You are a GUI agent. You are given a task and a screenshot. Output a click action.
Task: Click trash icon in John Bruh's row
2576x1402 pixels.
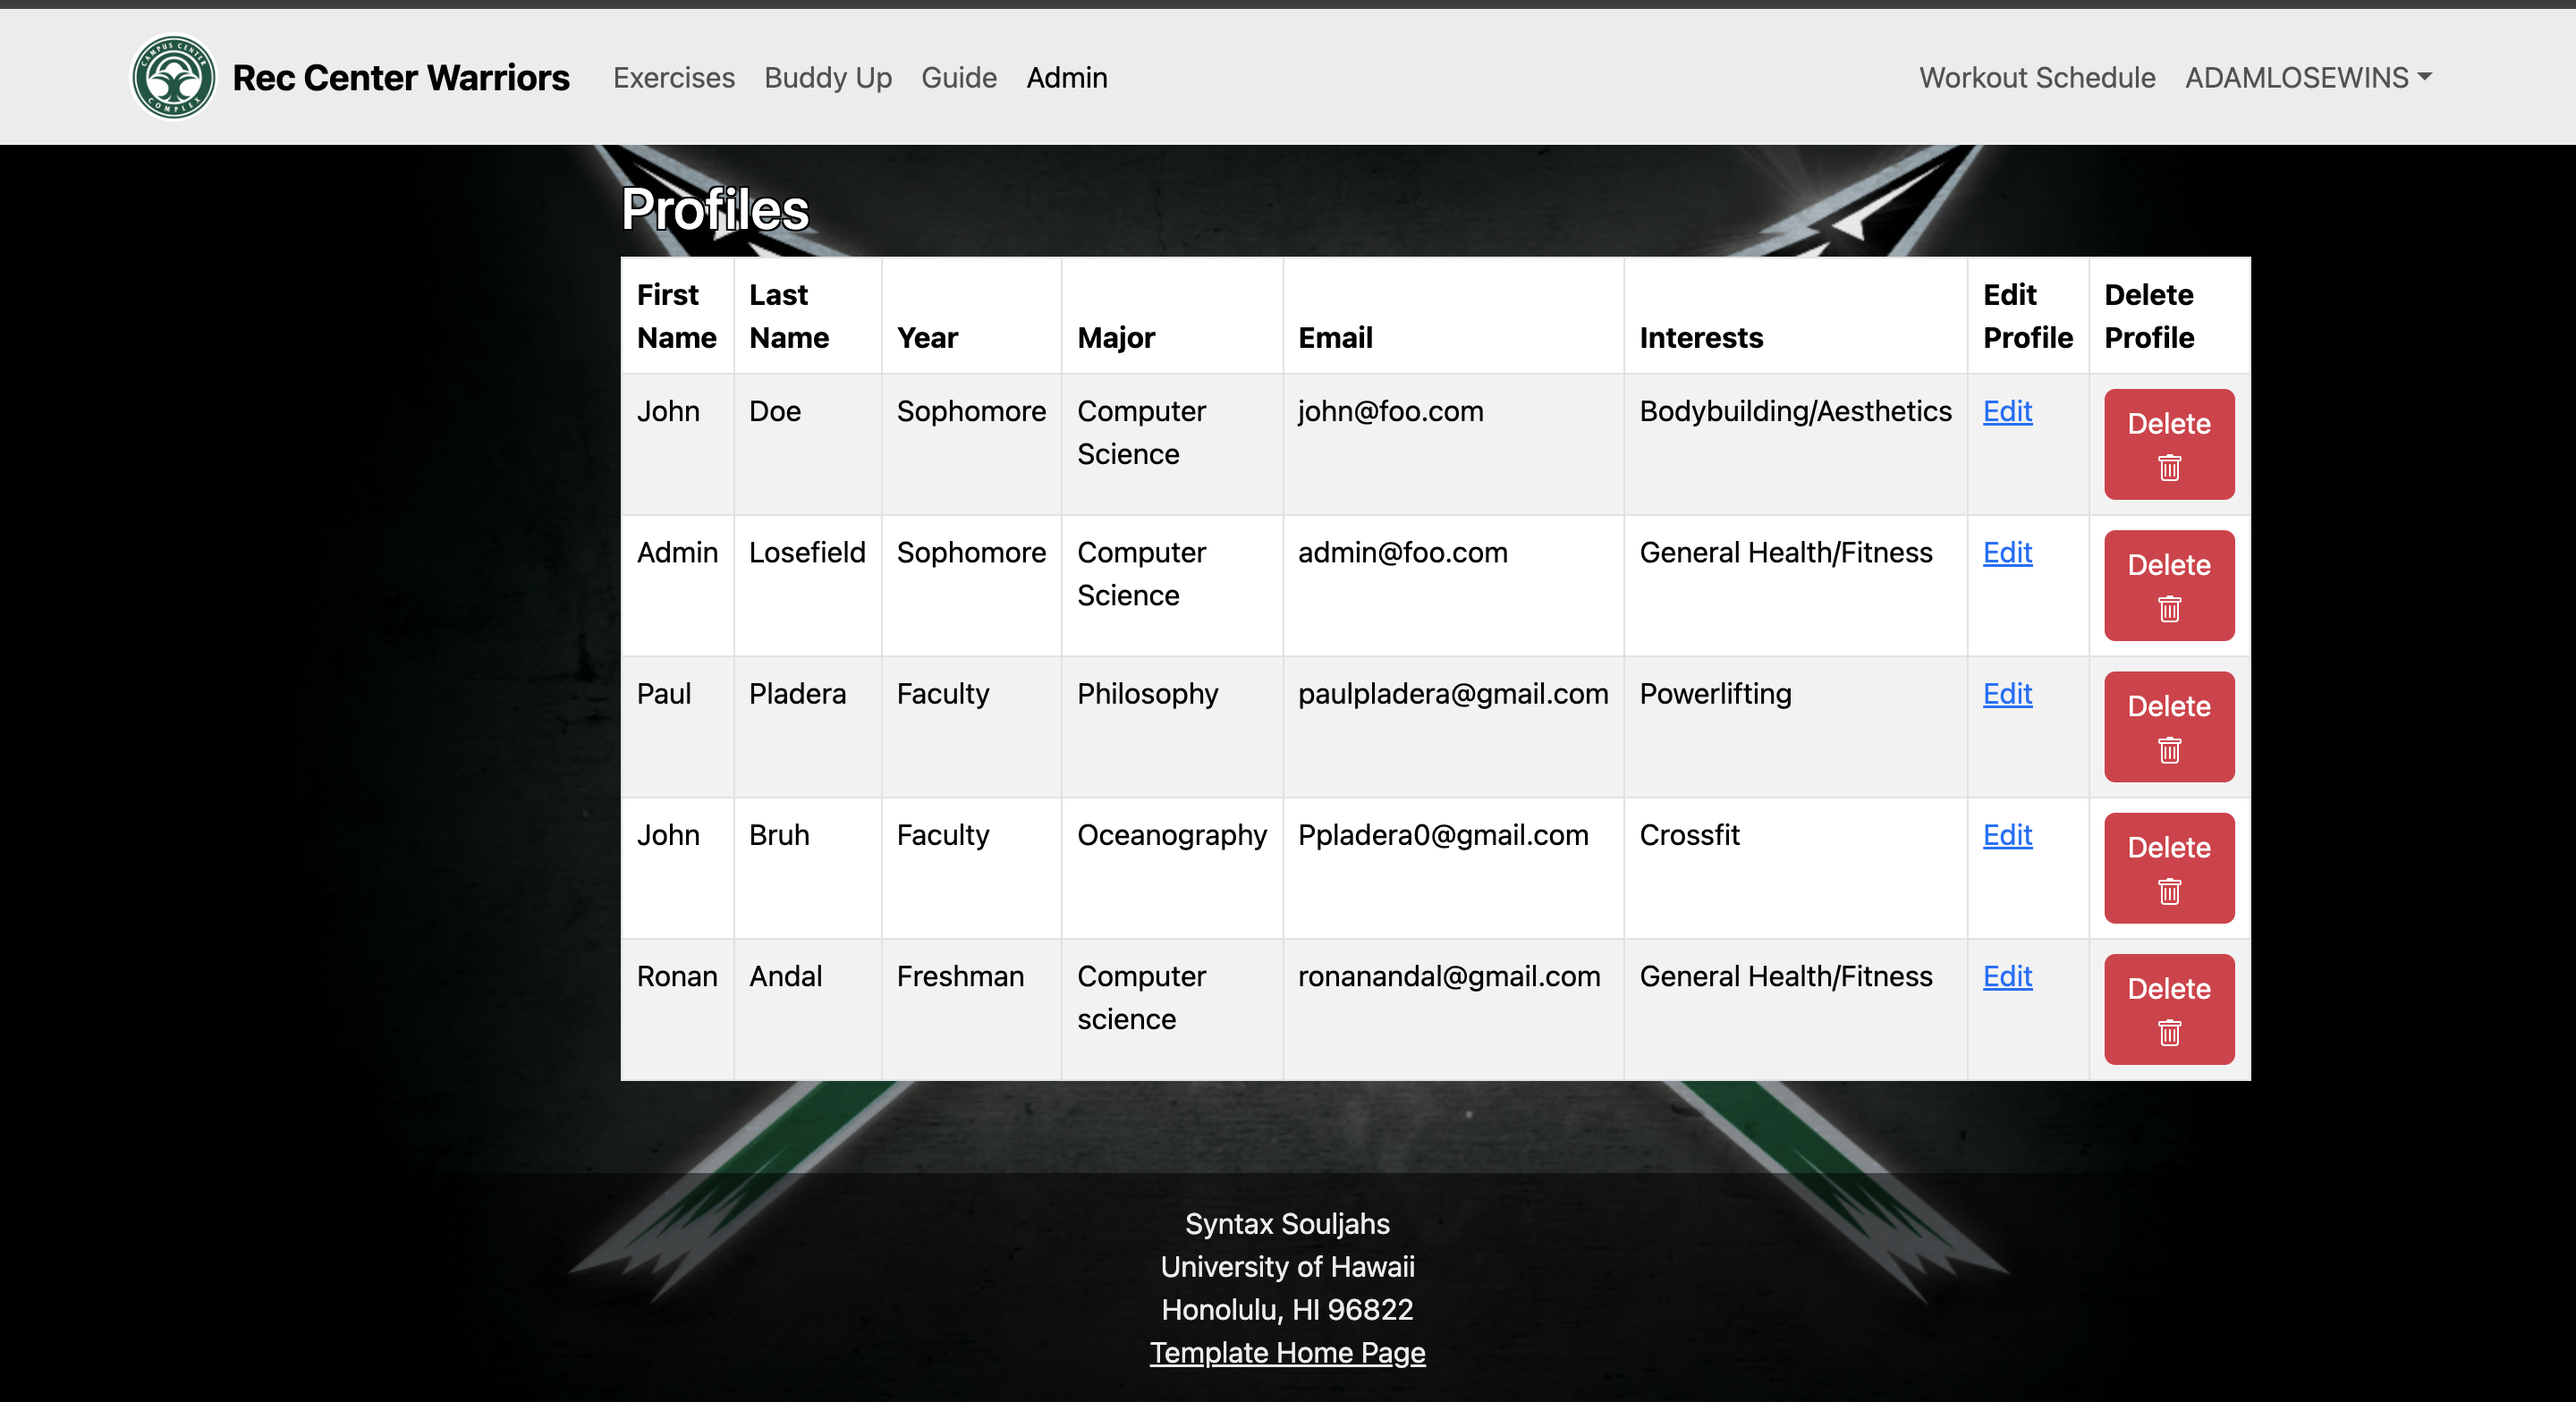click(2168, 891)
